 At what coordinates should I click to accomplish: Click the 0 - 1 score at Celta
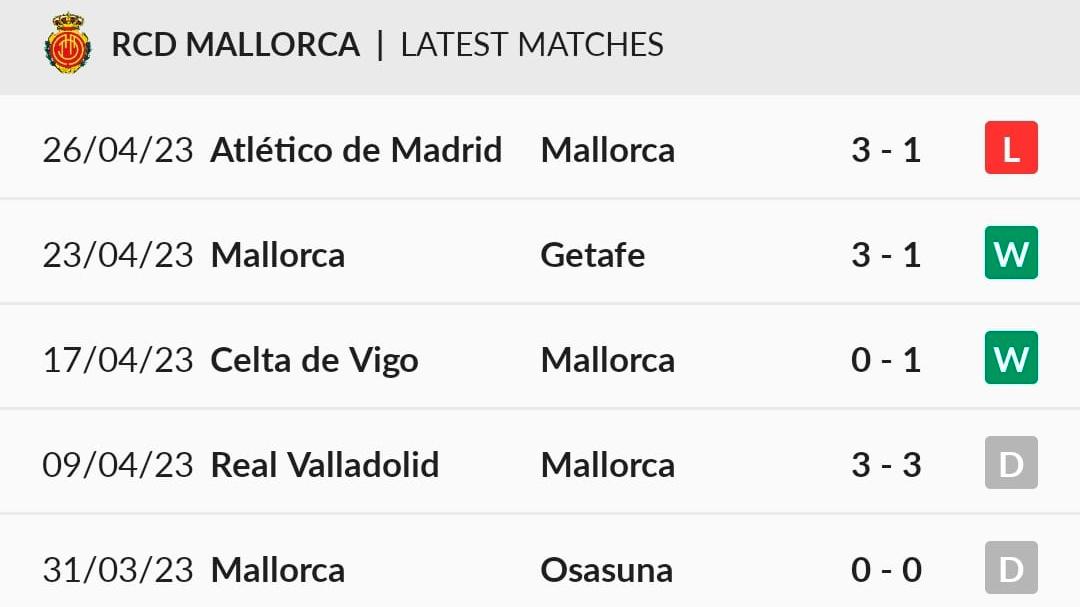886,360
